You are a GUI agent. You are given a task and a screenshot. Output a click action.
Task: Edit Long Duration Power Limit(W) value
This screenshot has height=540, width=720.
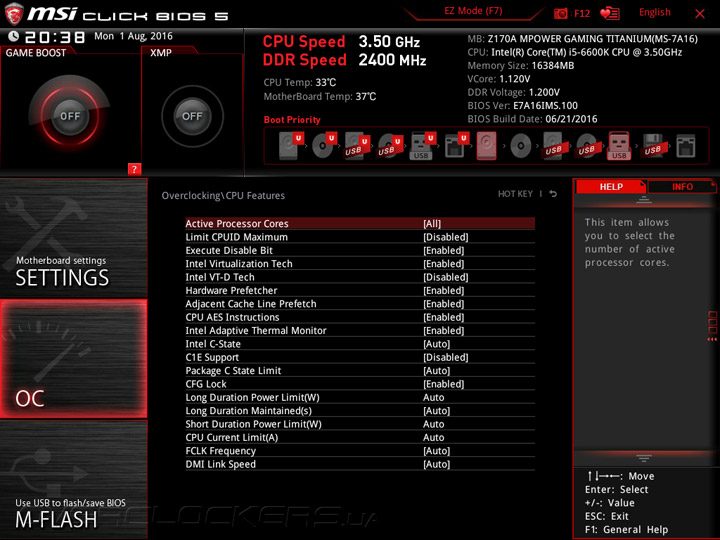(x=360, y=397)
